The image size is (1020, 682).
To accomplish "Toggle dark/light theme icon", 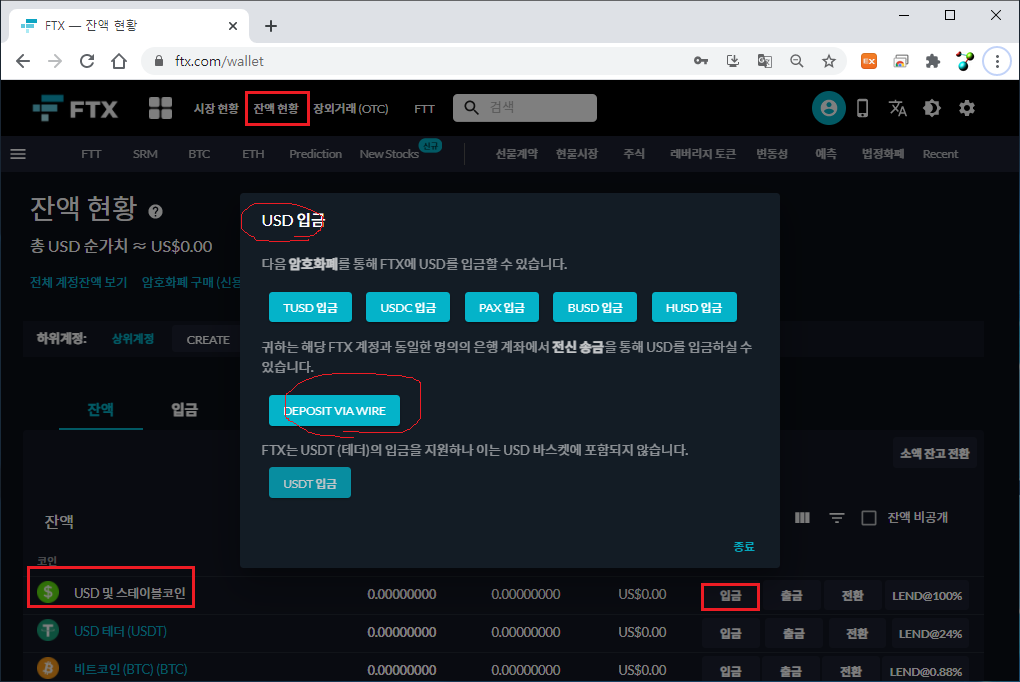I will [932, 108].
